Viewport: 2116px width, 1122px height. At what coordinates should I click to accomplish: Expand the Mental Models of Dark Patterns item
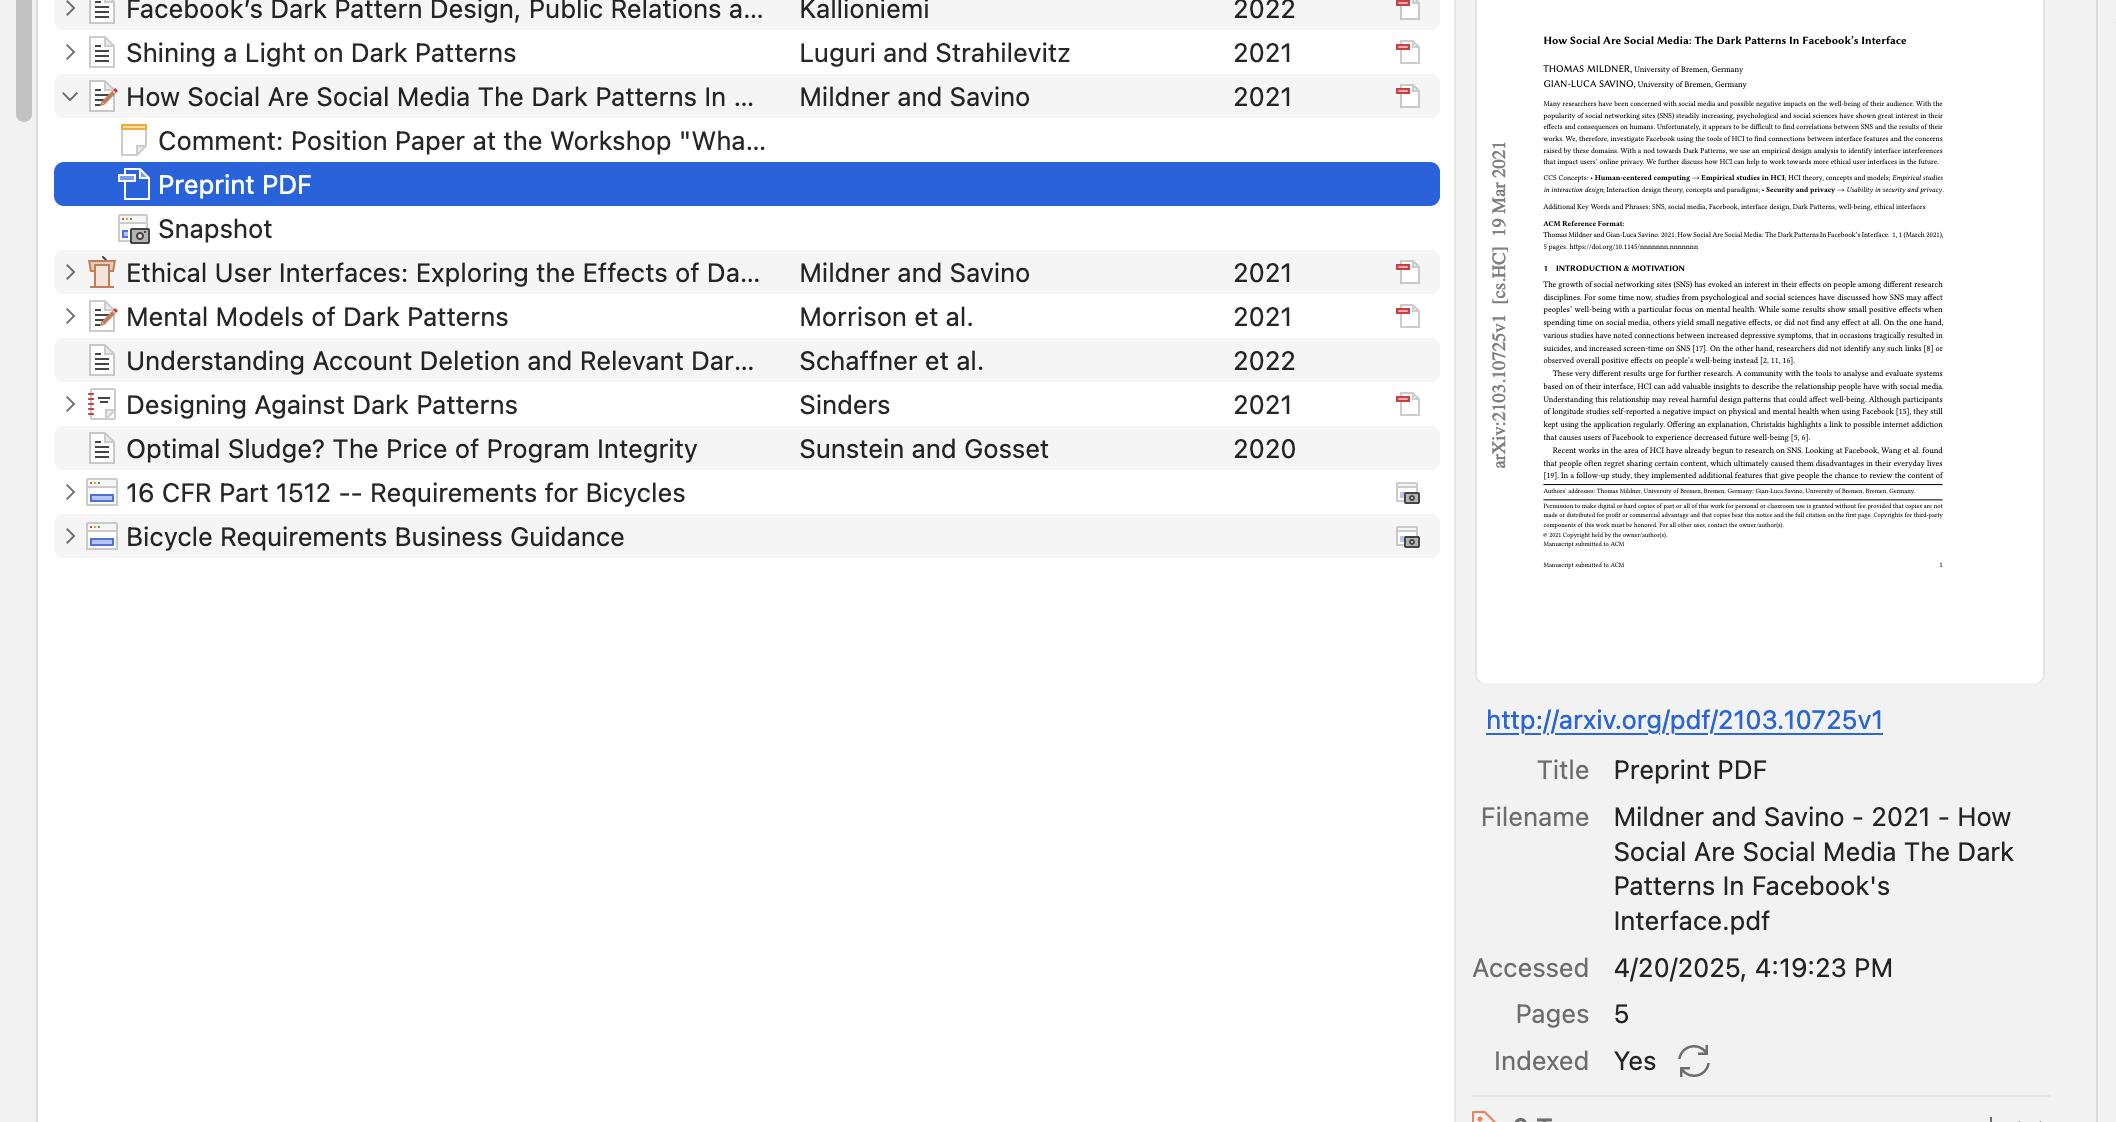(x=70, y=317)
